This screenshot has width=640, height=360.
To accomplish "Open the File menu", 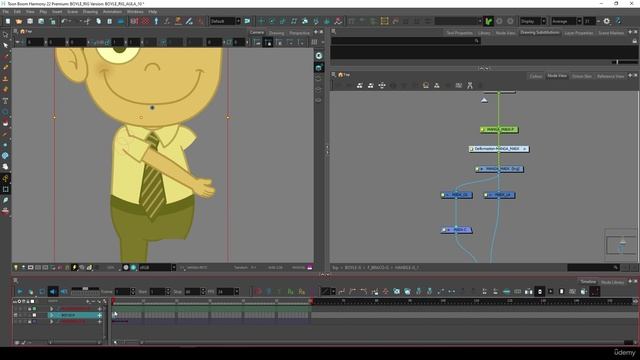I will (x=6, y=12).
